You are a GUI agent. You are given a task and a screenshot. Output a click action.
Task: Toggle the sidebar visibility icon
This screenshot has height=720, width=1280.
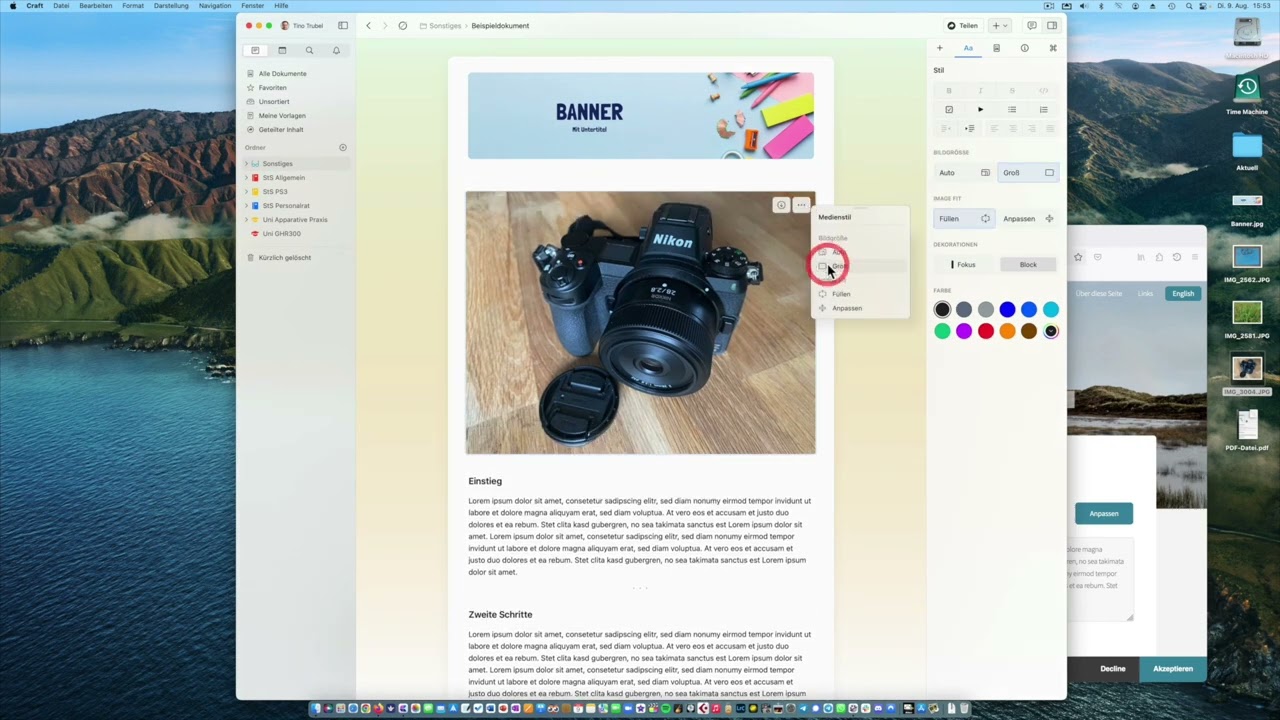[x=343, y=25]
